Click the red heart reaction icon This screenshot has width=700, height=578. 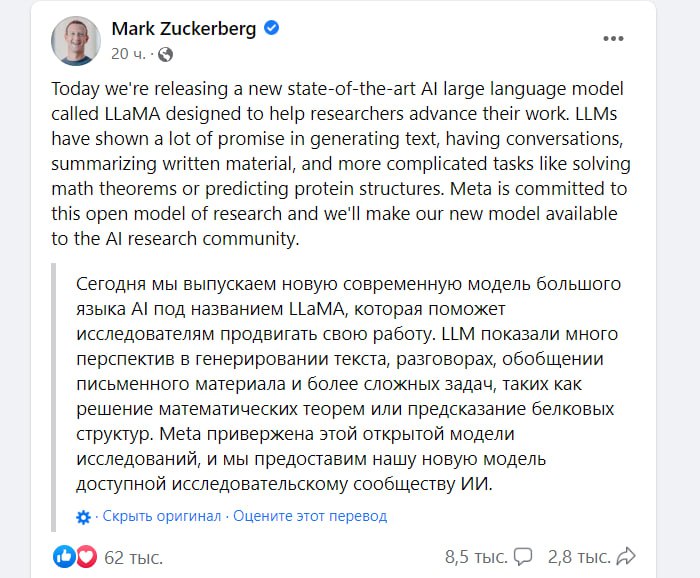coord(86,556)
